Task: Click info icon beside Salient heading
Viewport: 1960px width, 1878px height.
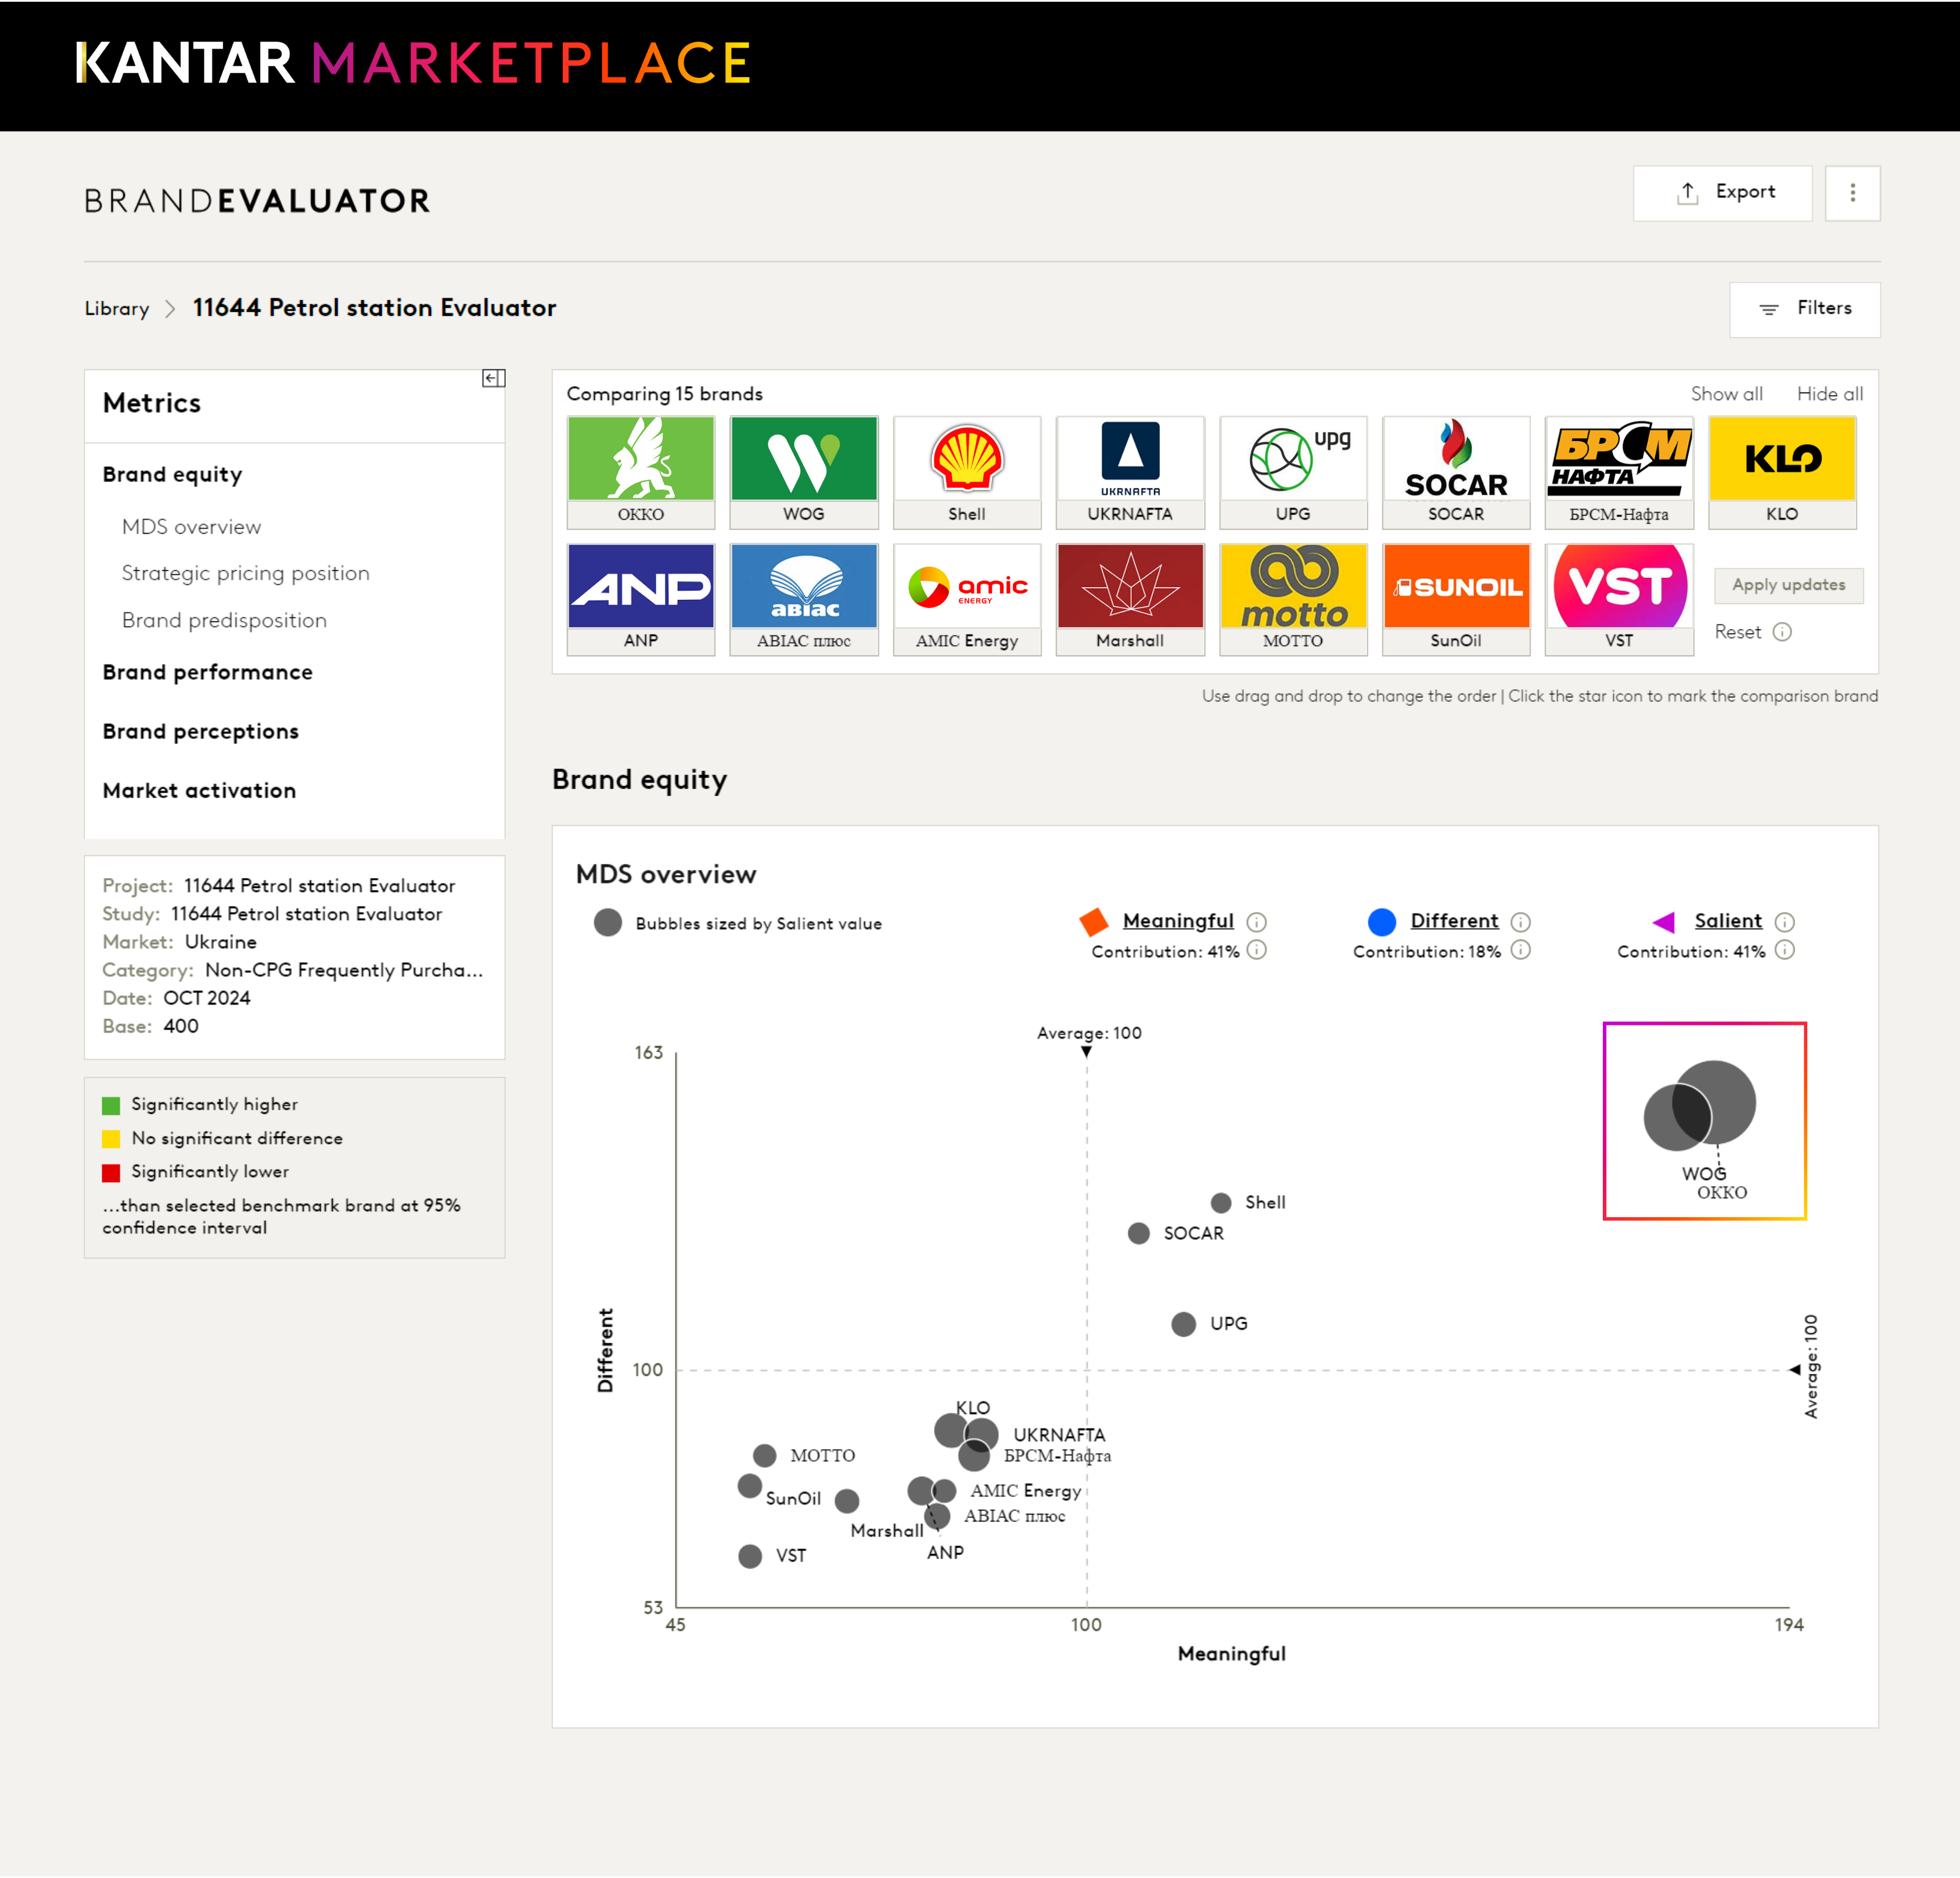Action: pyautogui.click(x=1785, y=922)
